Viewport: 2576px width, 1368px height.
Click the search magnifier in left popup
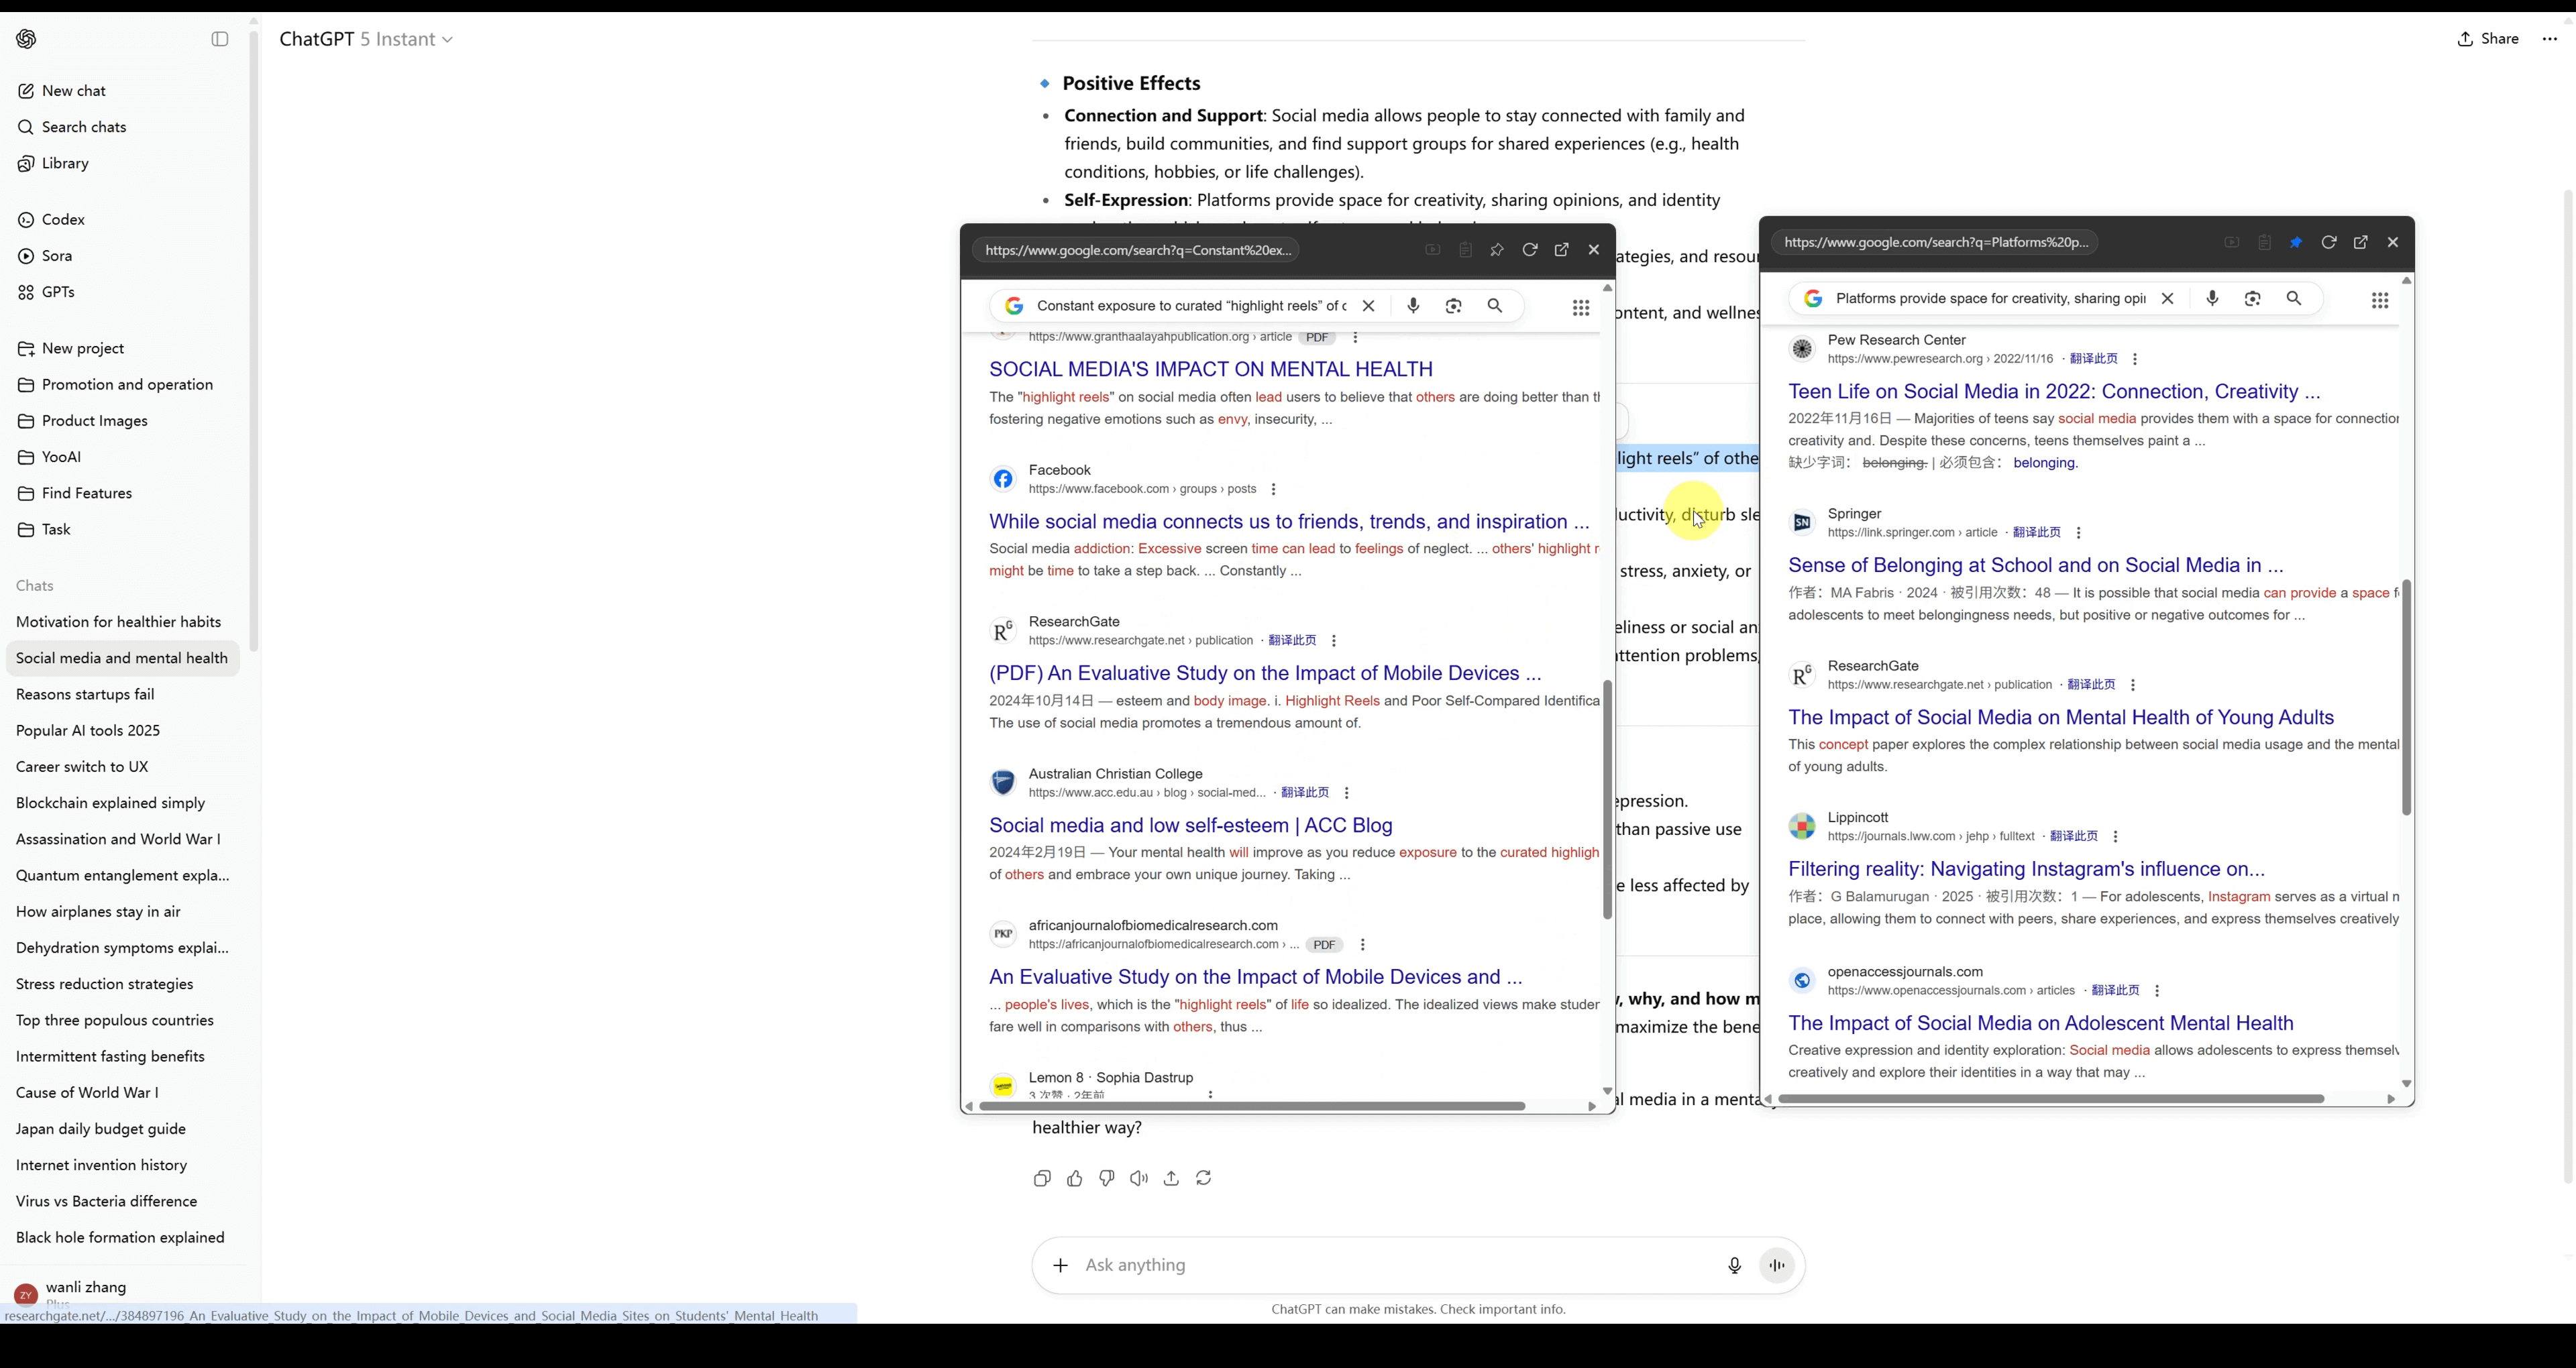tap(1495, 306)
